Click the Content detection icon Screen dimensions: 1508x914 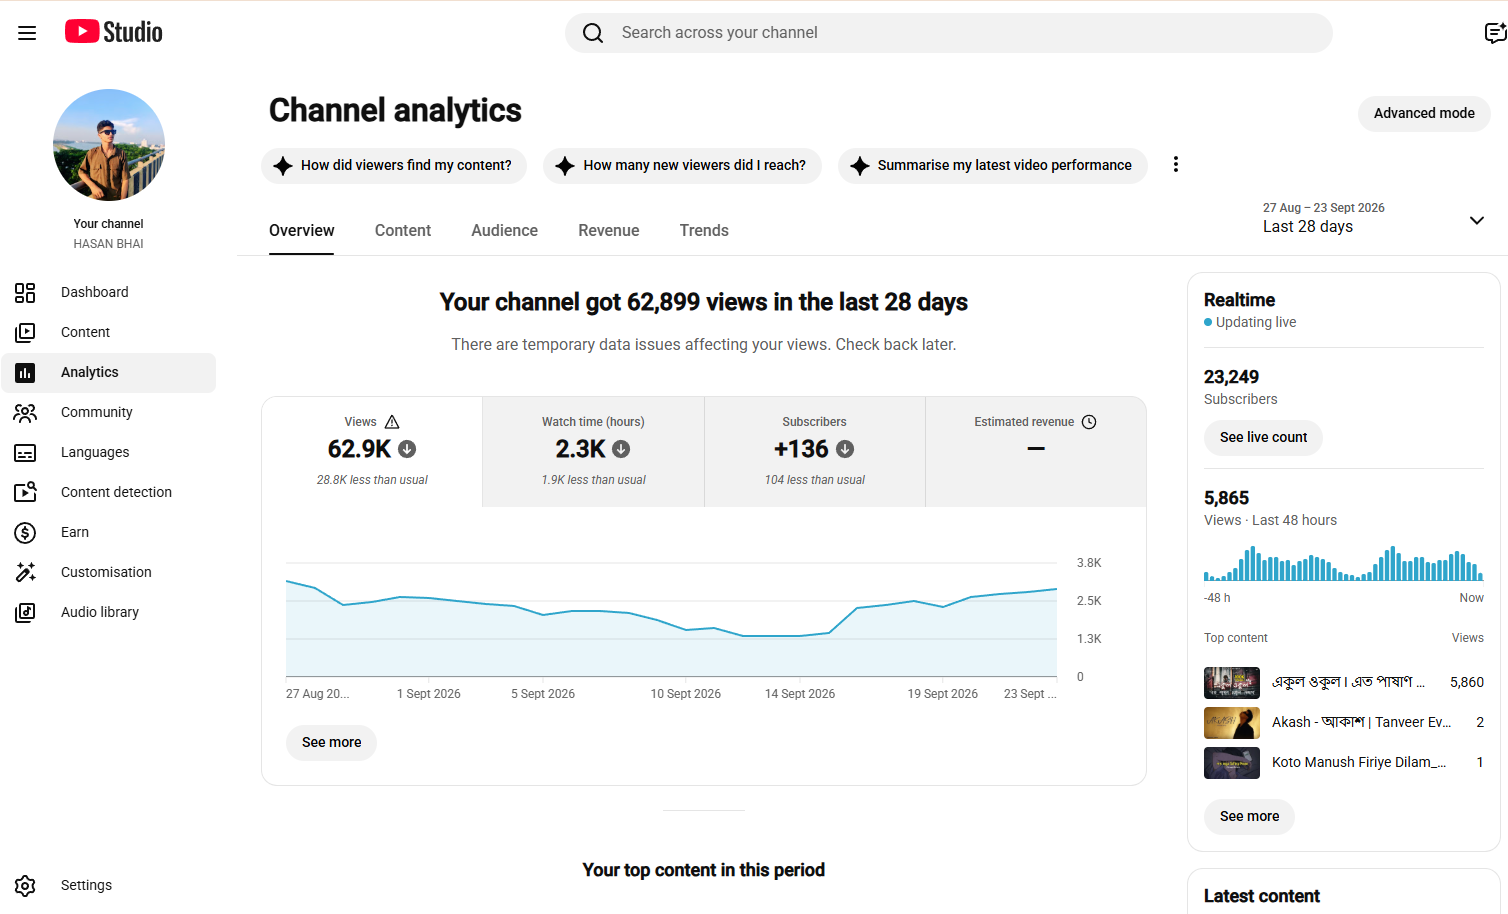(25, 492)
